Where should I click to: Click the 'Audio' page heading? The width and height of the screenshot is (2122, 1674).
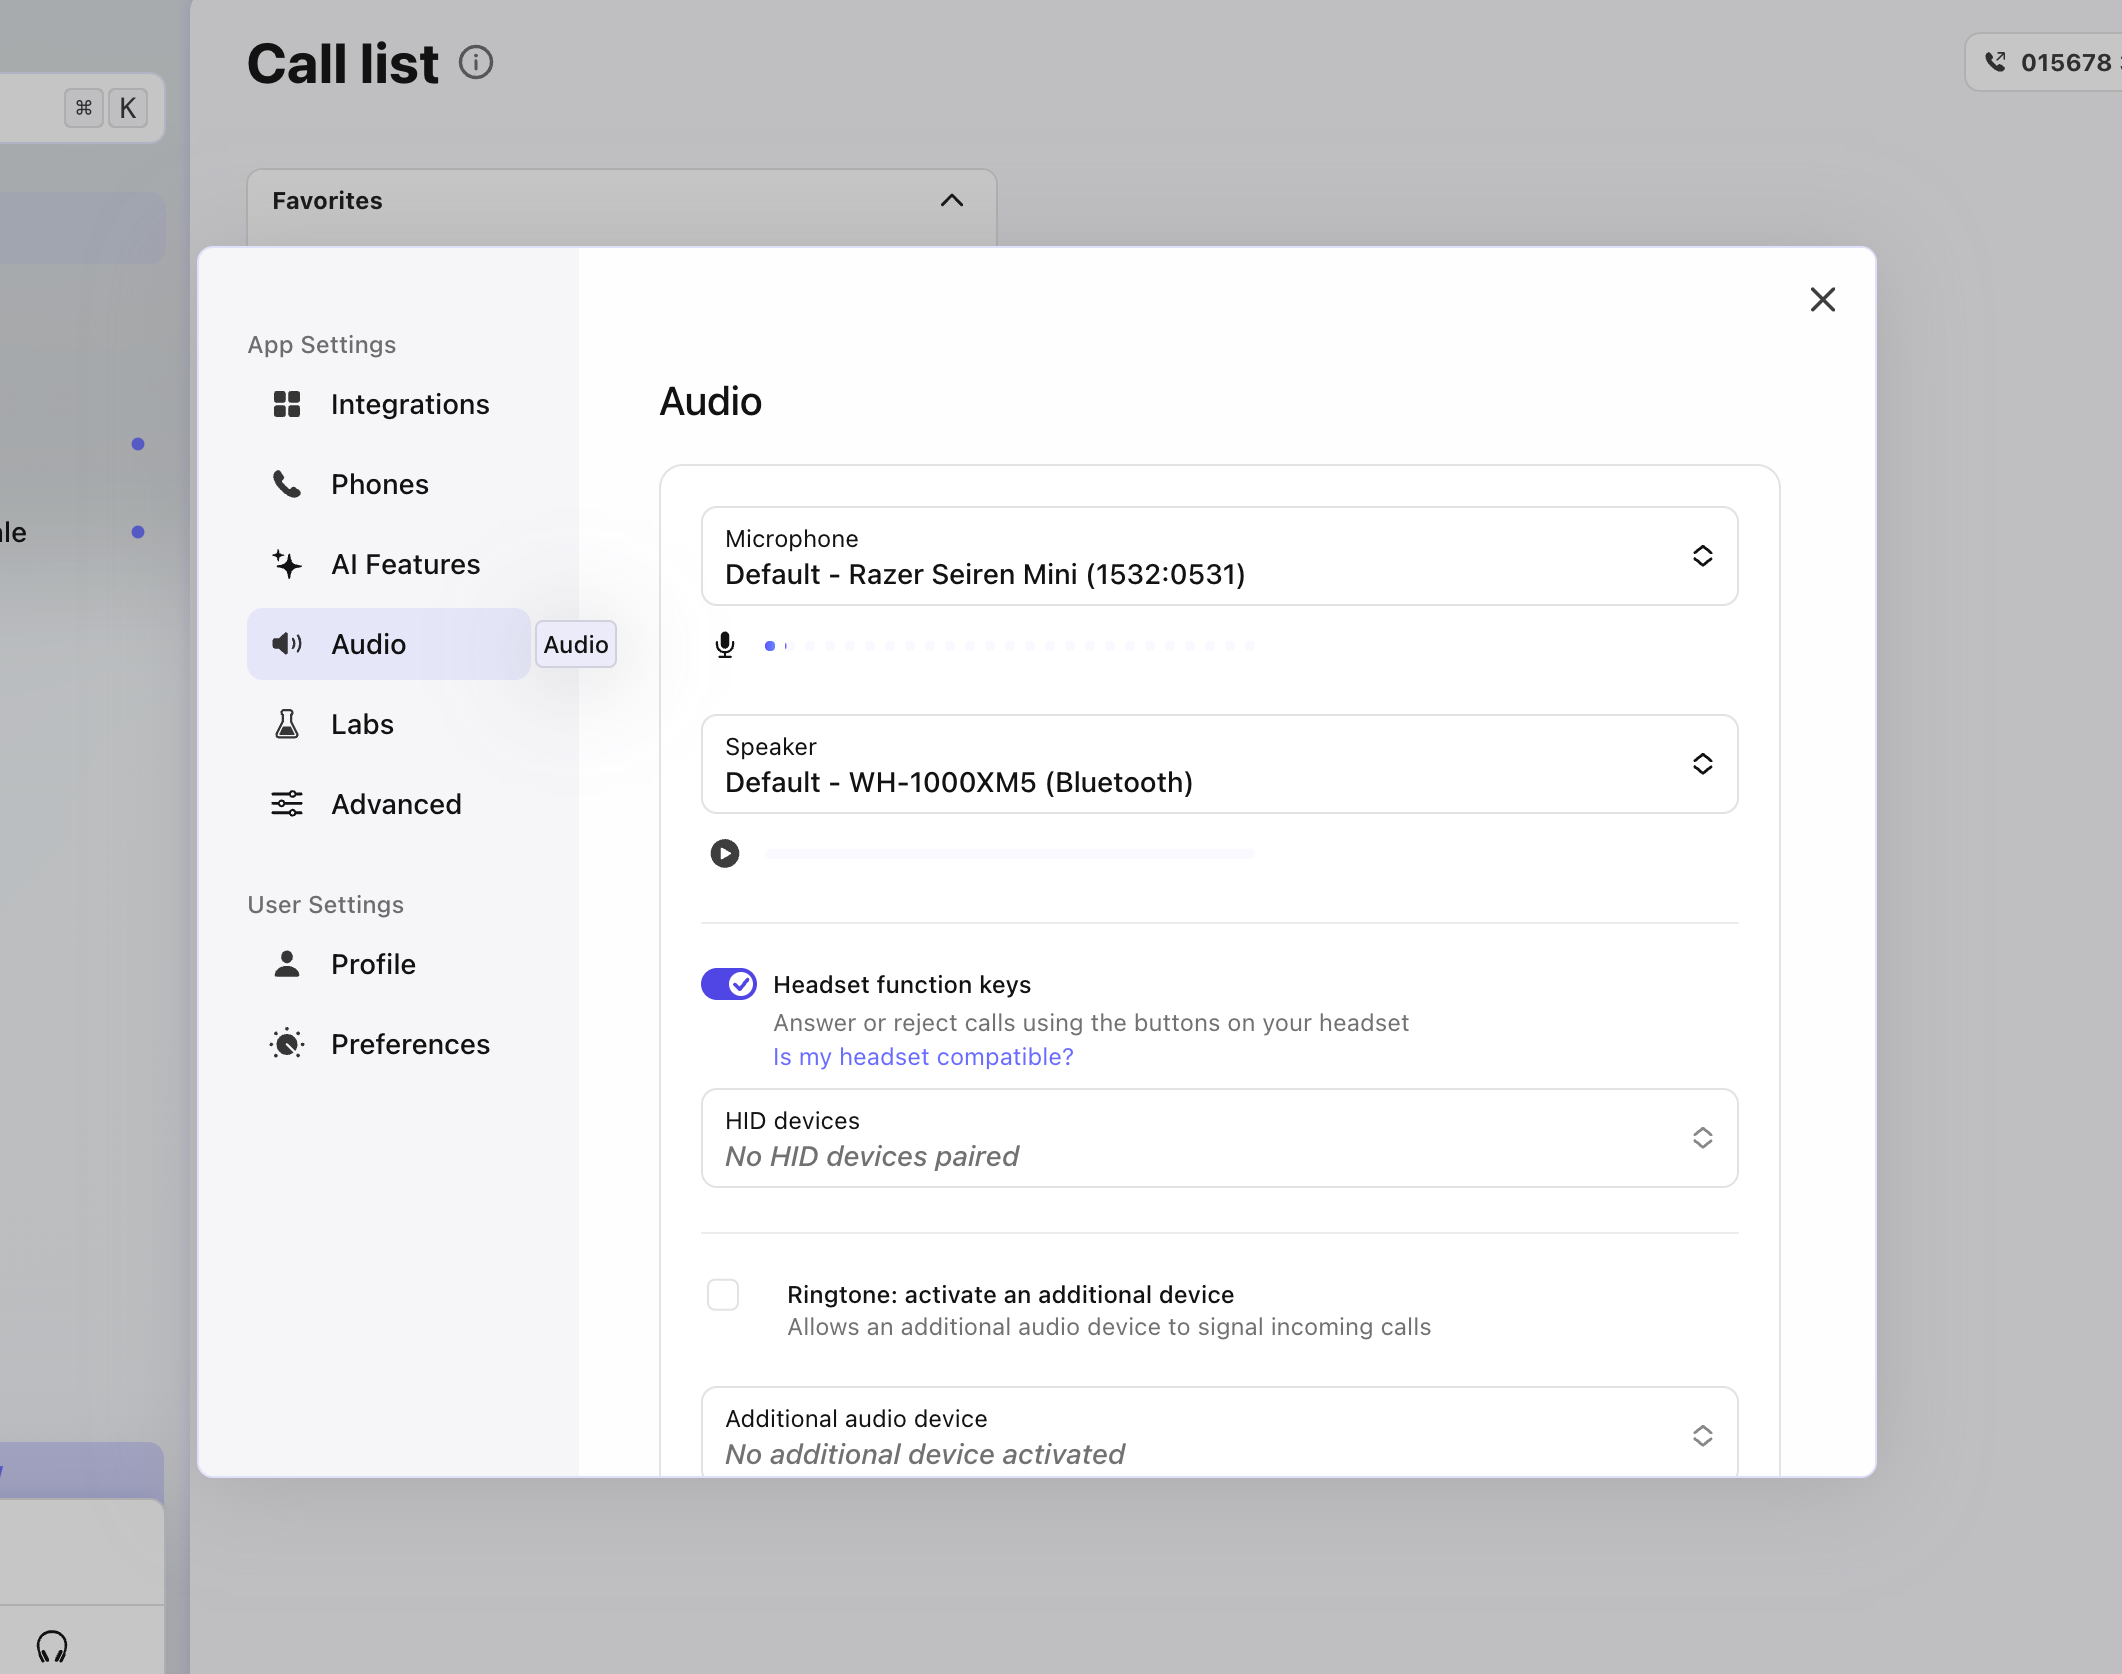click(x=711, y=401)
